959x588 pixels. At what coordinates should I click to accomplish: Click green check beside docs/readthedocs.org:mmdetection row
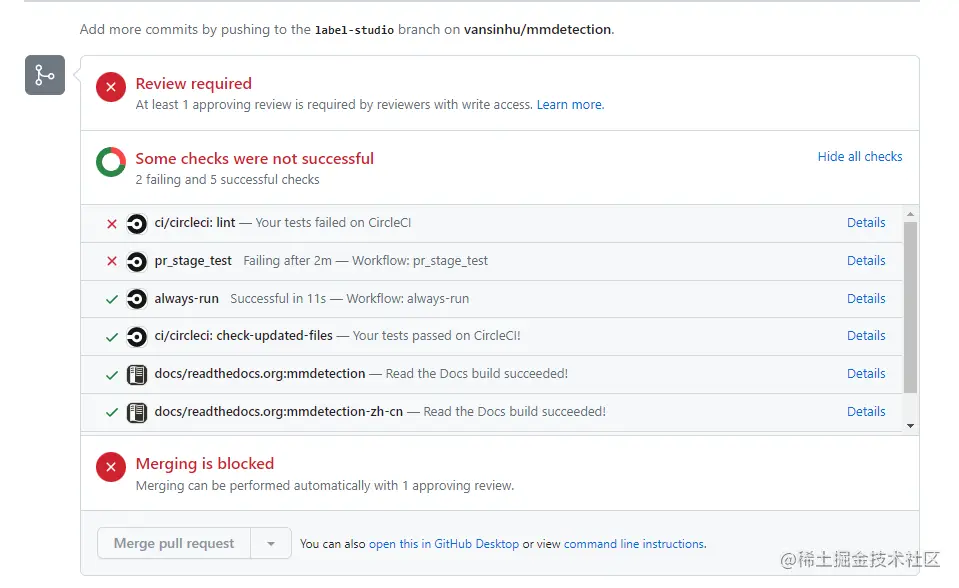tap(112, 375)
